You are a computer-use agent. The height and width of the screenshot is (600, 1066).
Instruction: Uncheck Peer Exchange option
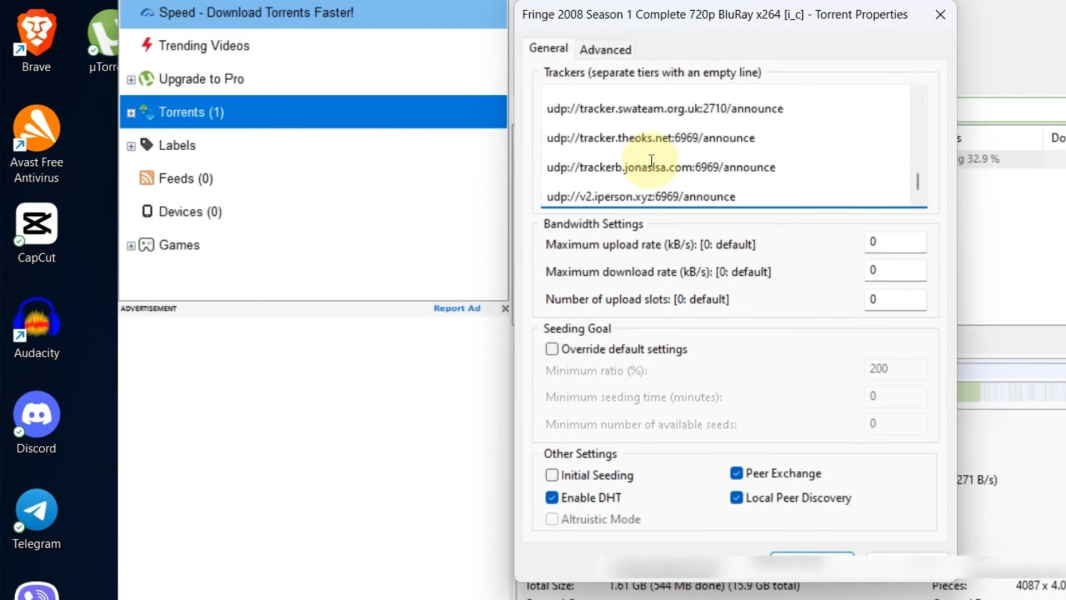[736, 473]
